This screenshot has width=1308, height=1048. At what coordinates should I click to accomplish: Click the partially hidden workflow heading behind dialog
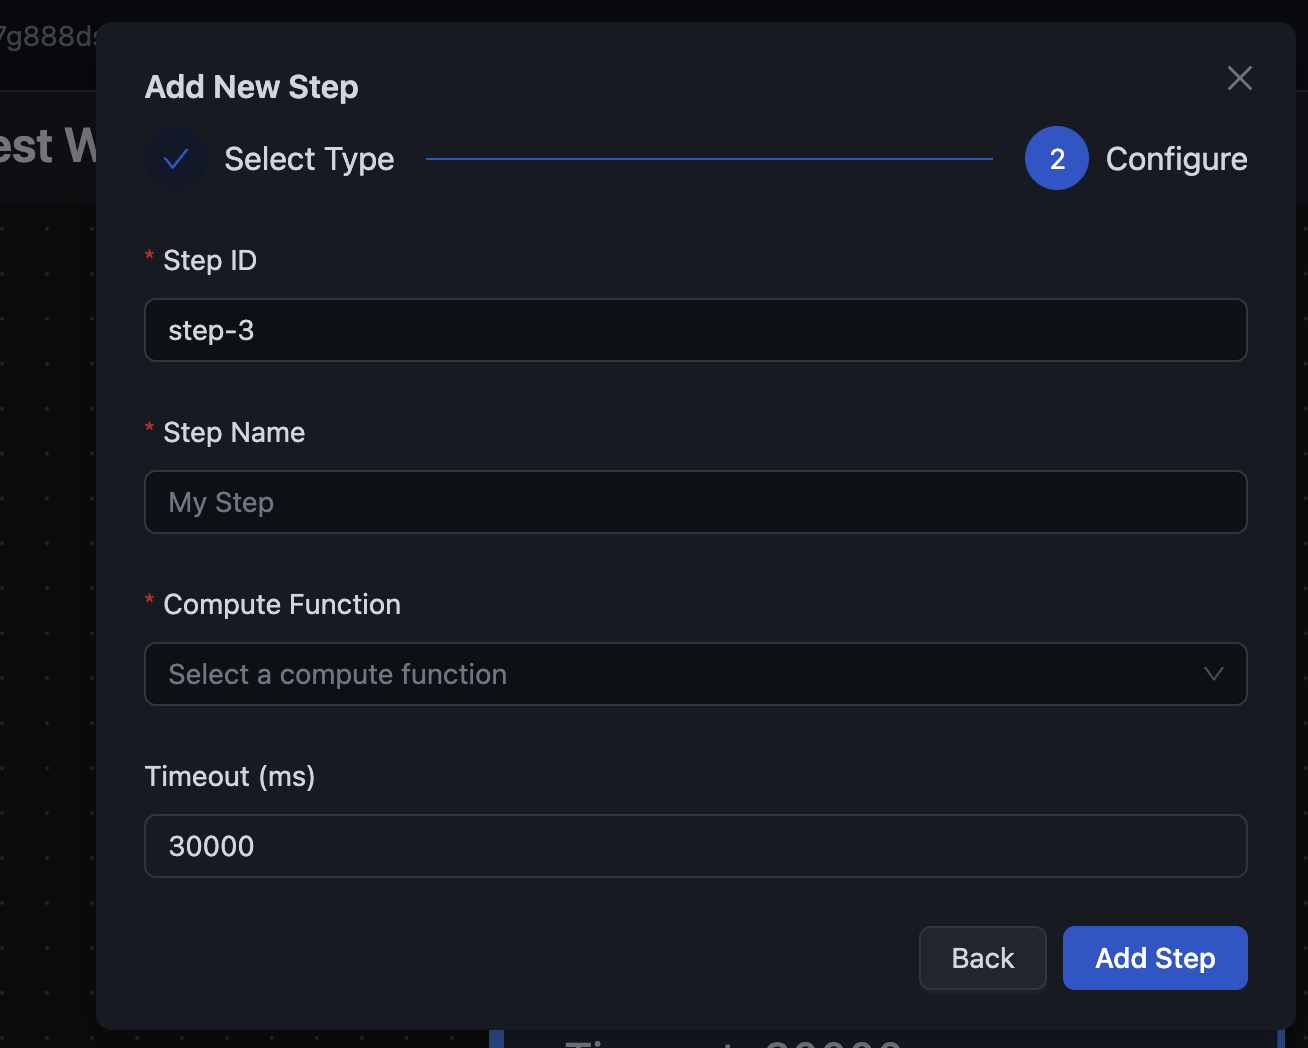47,146
